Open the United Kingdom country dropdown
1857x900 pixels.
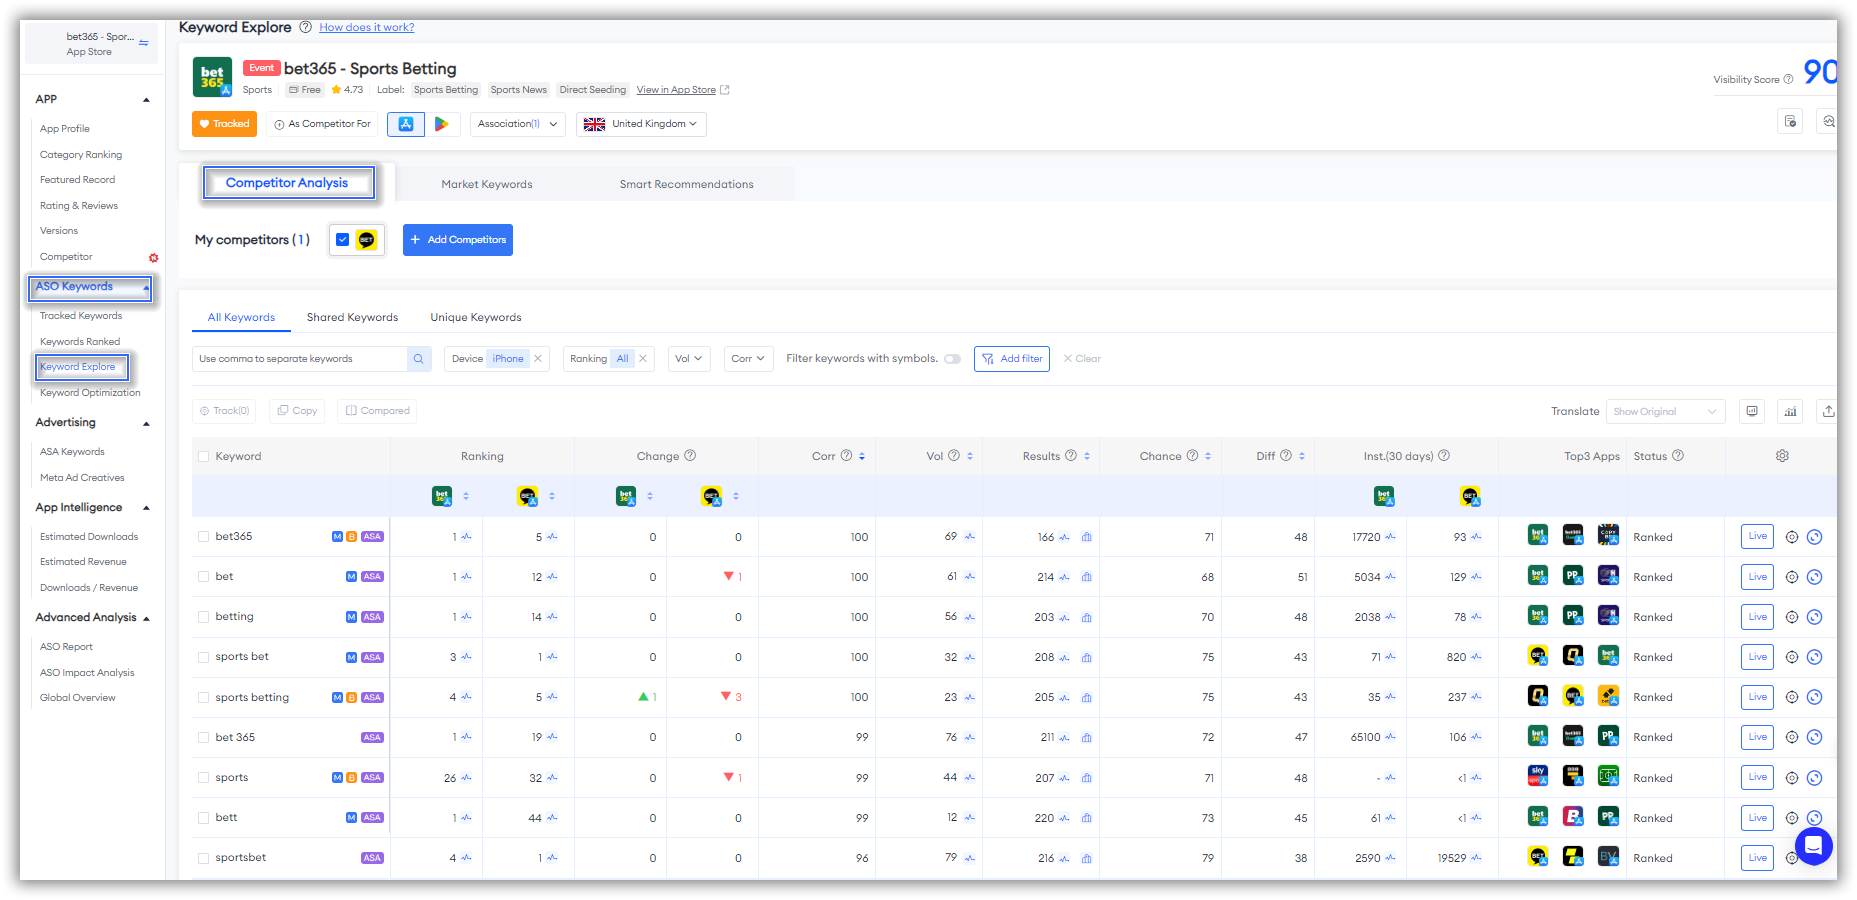pyautogui.click(x=641, y=124)
